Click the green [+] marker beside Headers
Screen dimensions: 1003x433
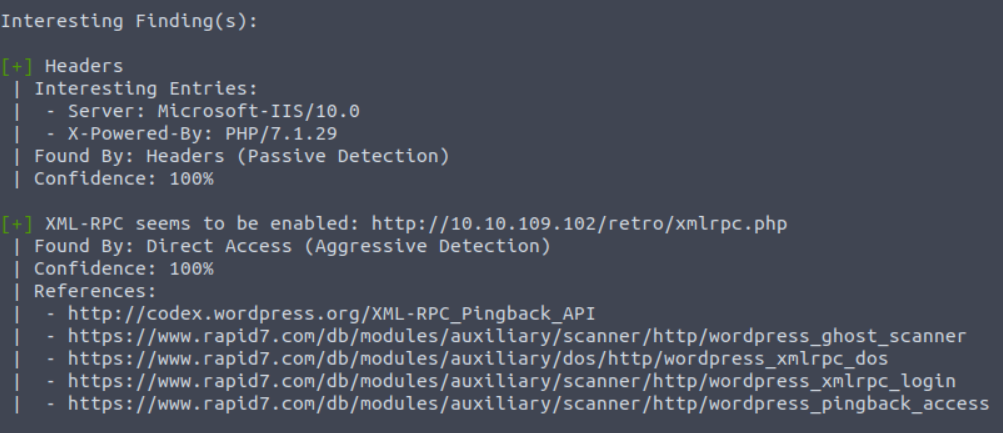click(x=17, y=67)
